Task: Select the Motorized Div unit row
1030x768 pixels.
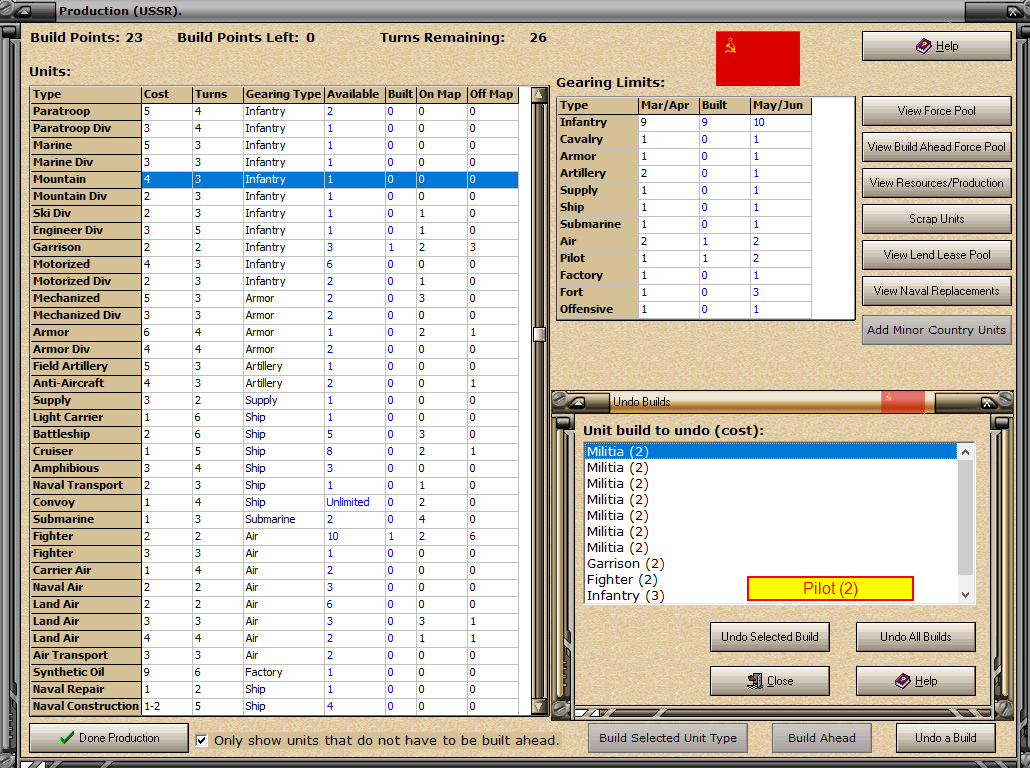Action: tap(275, 281)
